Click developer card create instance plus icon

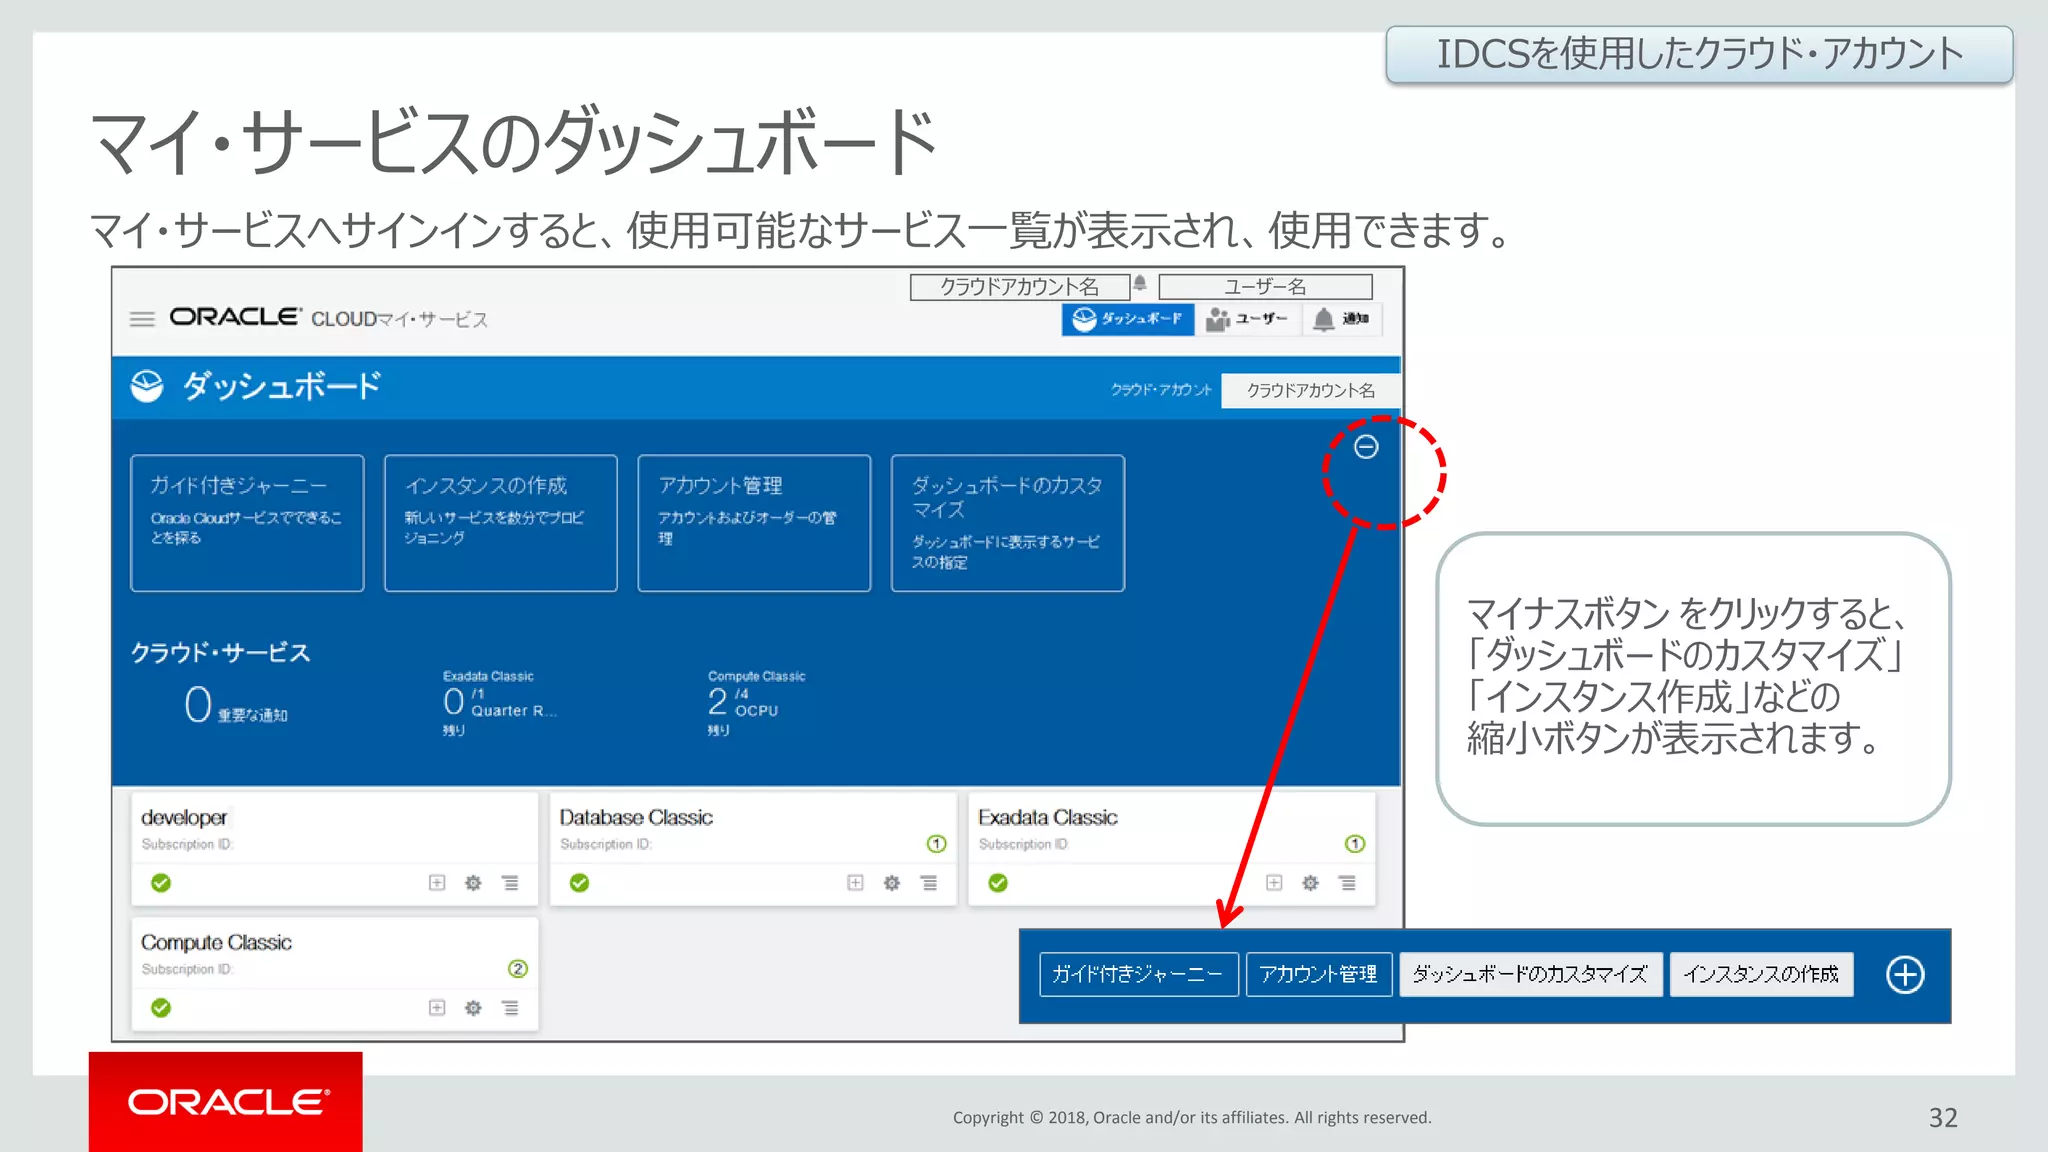(437, 883)
